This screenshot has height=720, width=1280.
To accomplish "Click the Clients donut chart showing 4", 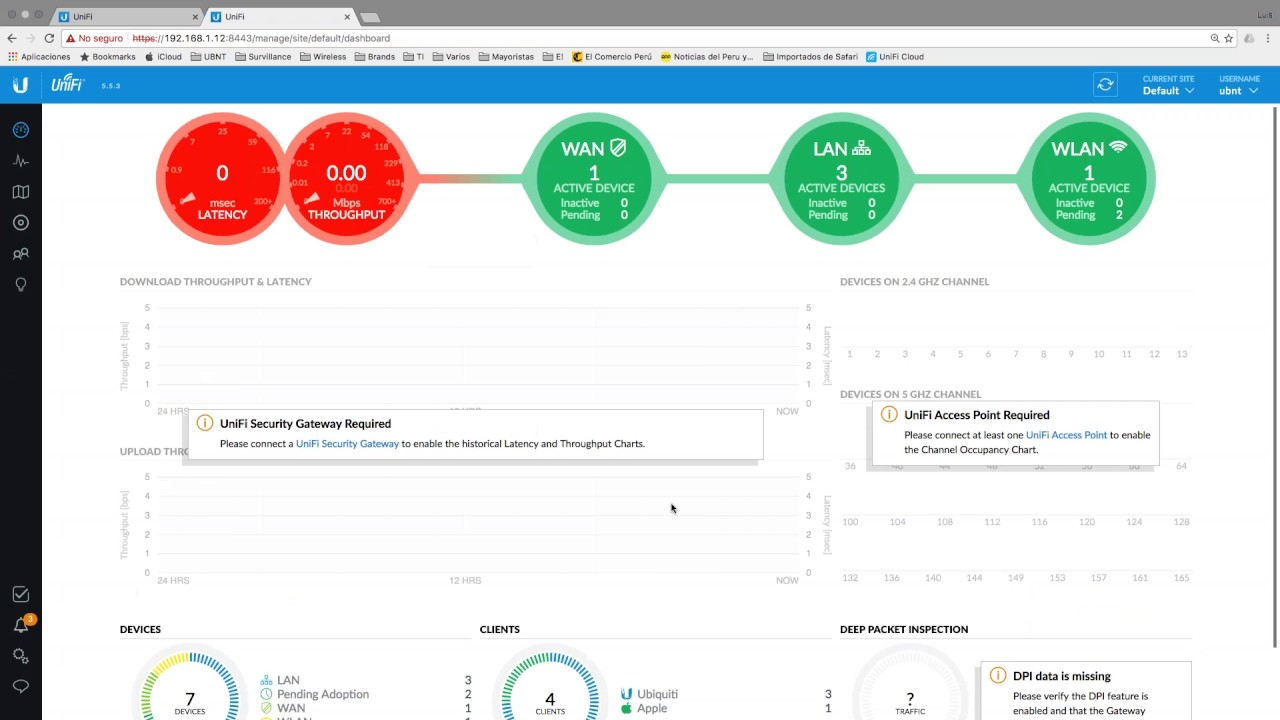I will [549, 700].
